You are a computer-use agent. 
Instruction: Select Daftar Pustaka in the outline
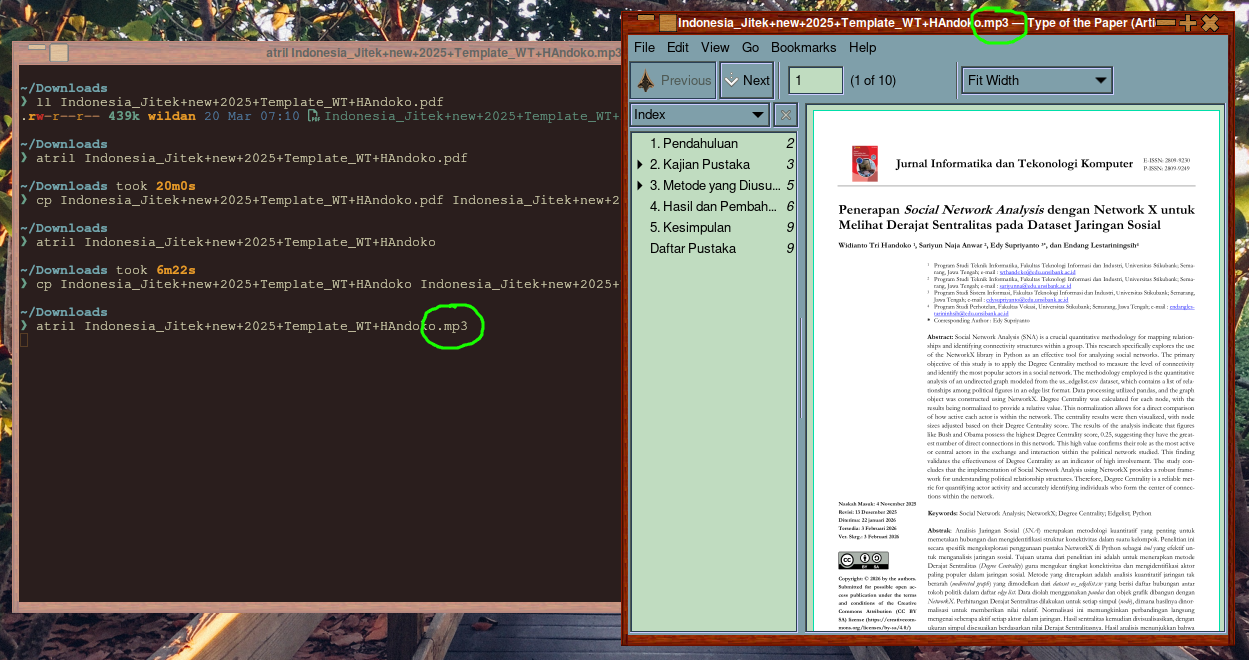[692, 249]
